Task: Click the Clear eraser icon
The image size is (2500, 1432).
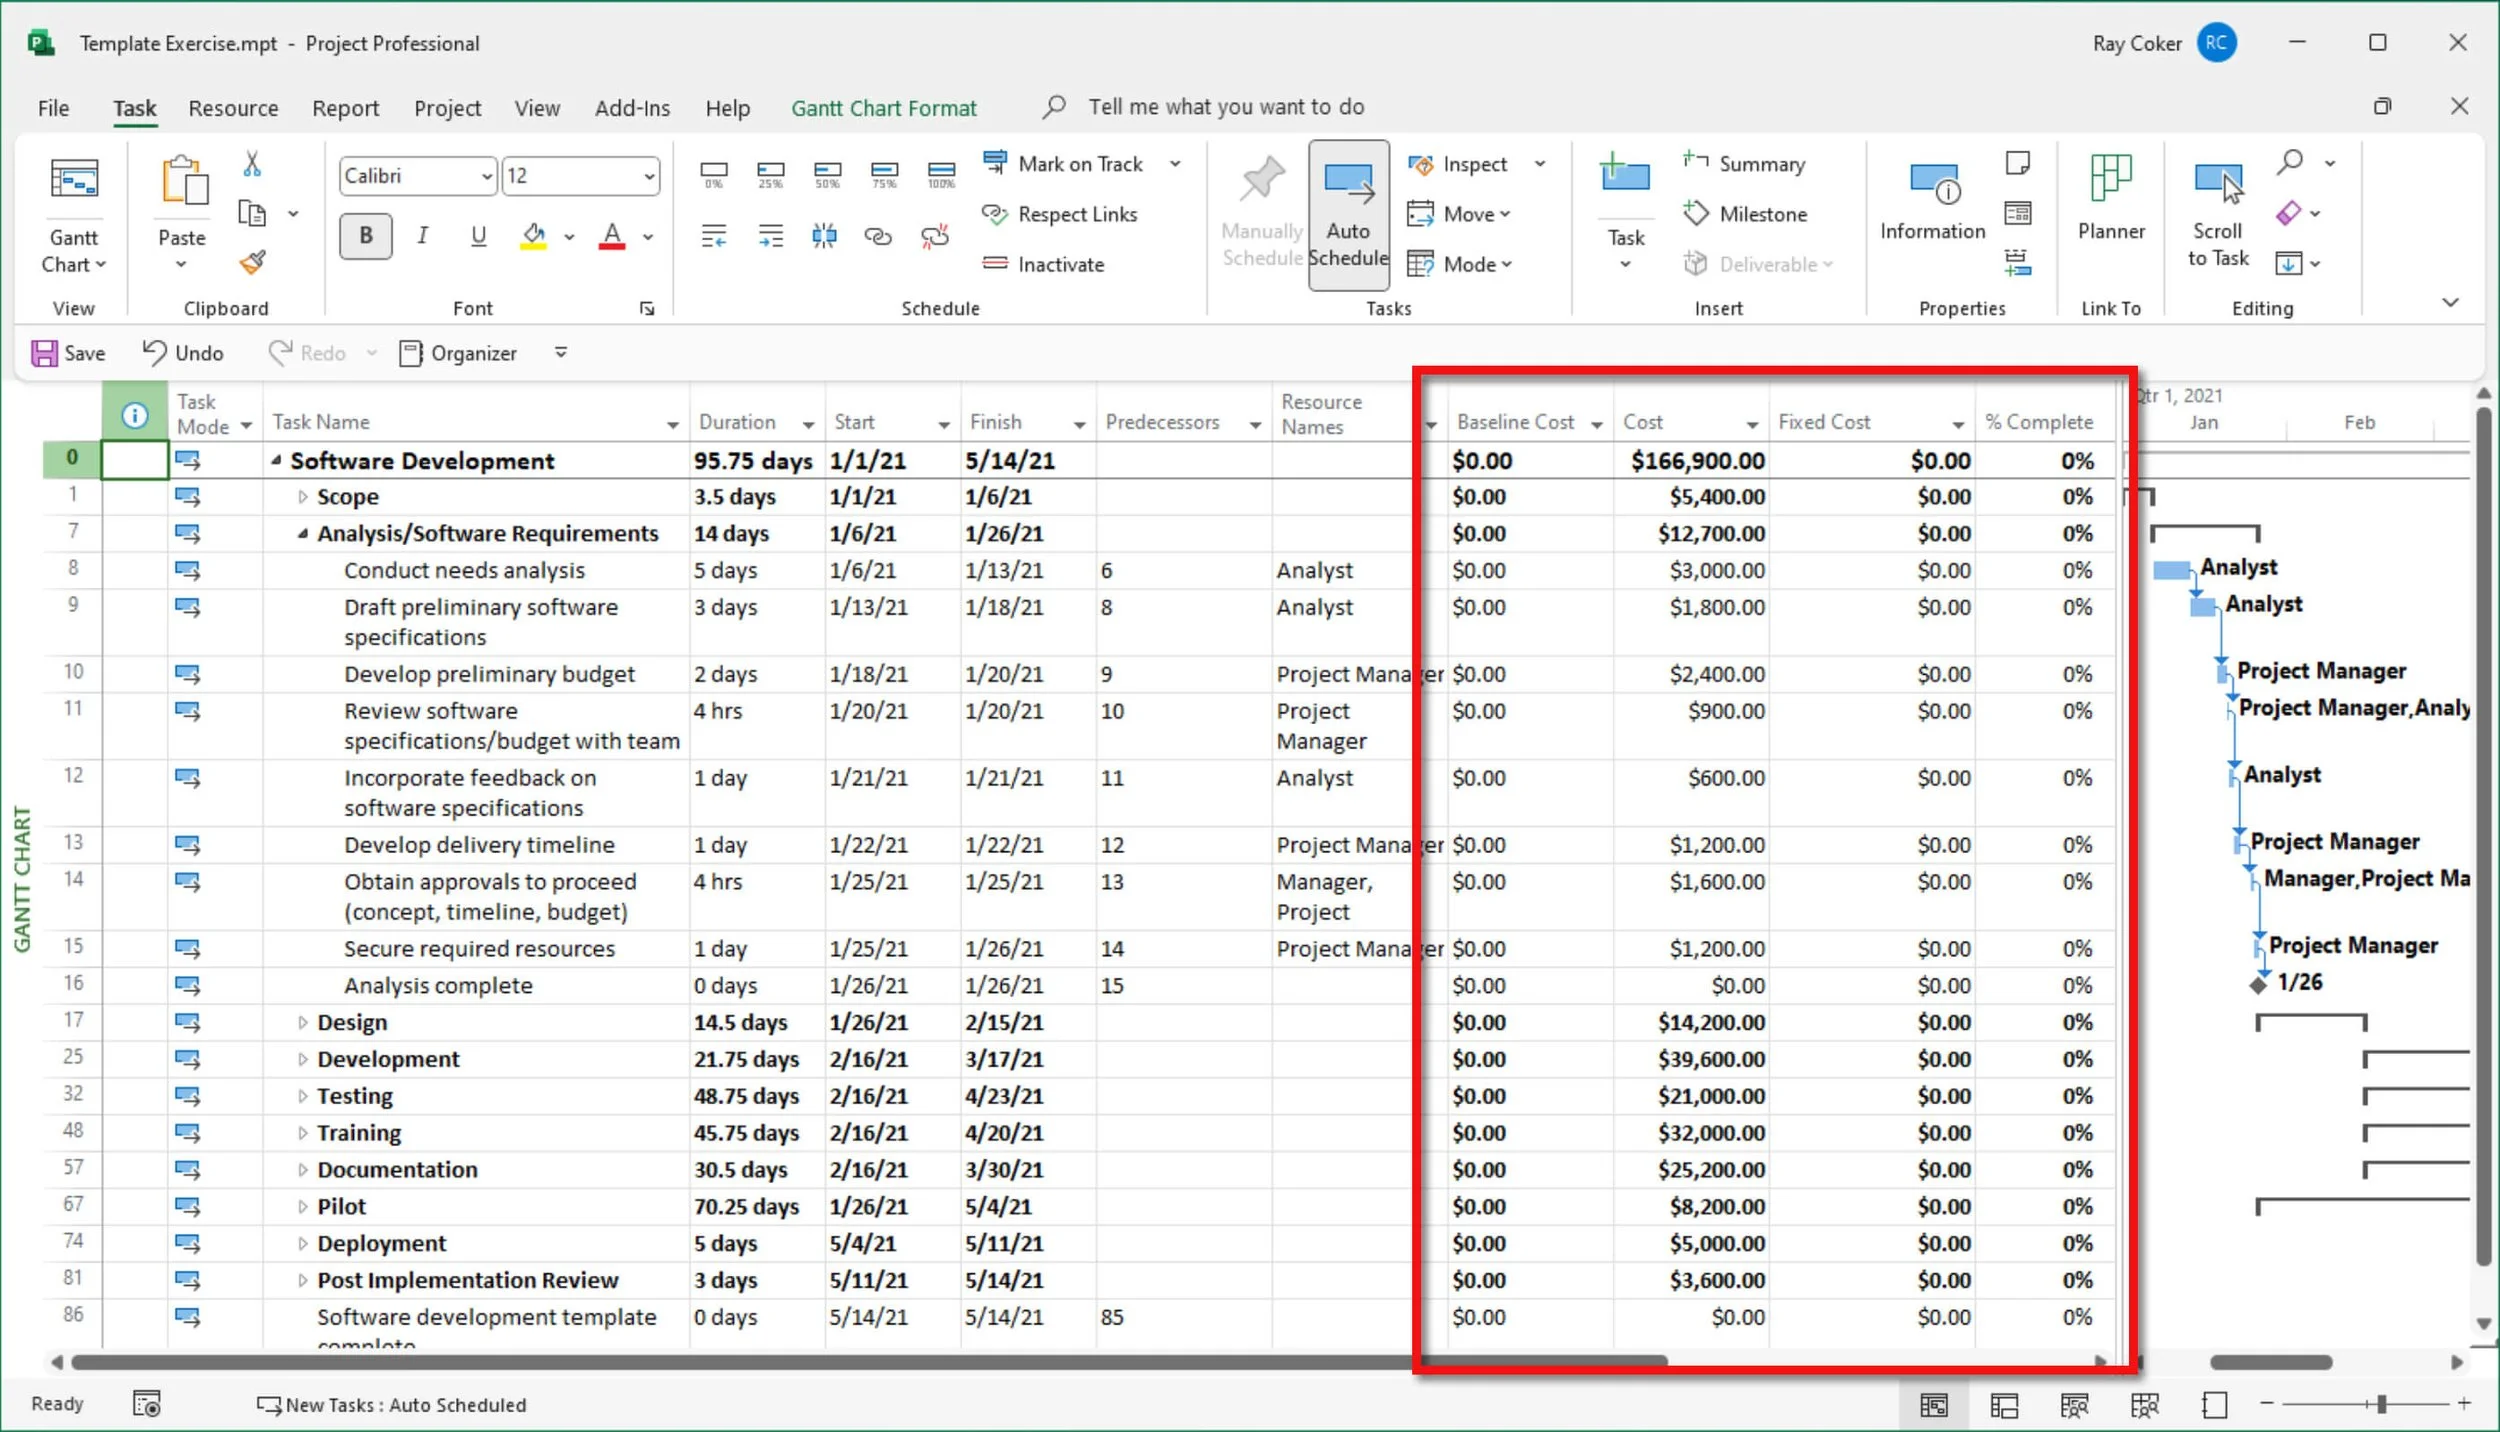Action: 2289,213
